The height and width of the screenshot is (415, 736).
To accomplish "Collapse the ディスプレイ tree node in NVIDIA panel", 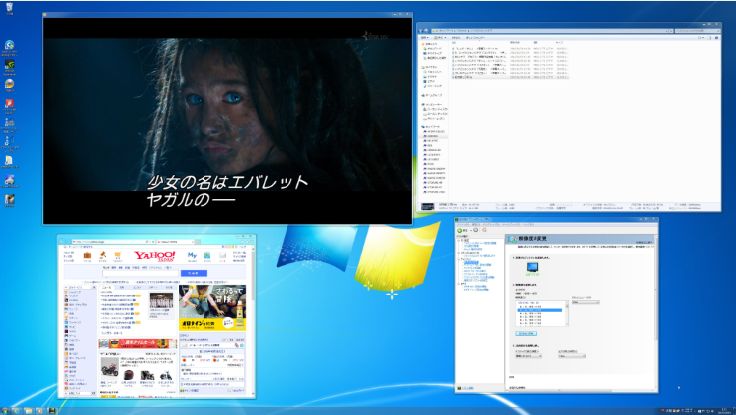I will coord(459,259).
